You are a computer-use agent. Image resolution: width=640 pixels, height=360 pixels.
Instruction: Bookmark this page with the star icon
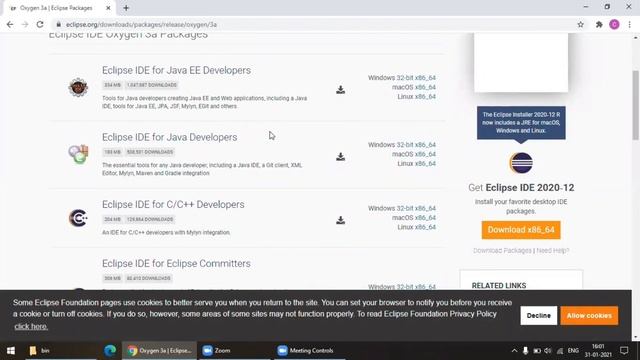pos(580,24)
